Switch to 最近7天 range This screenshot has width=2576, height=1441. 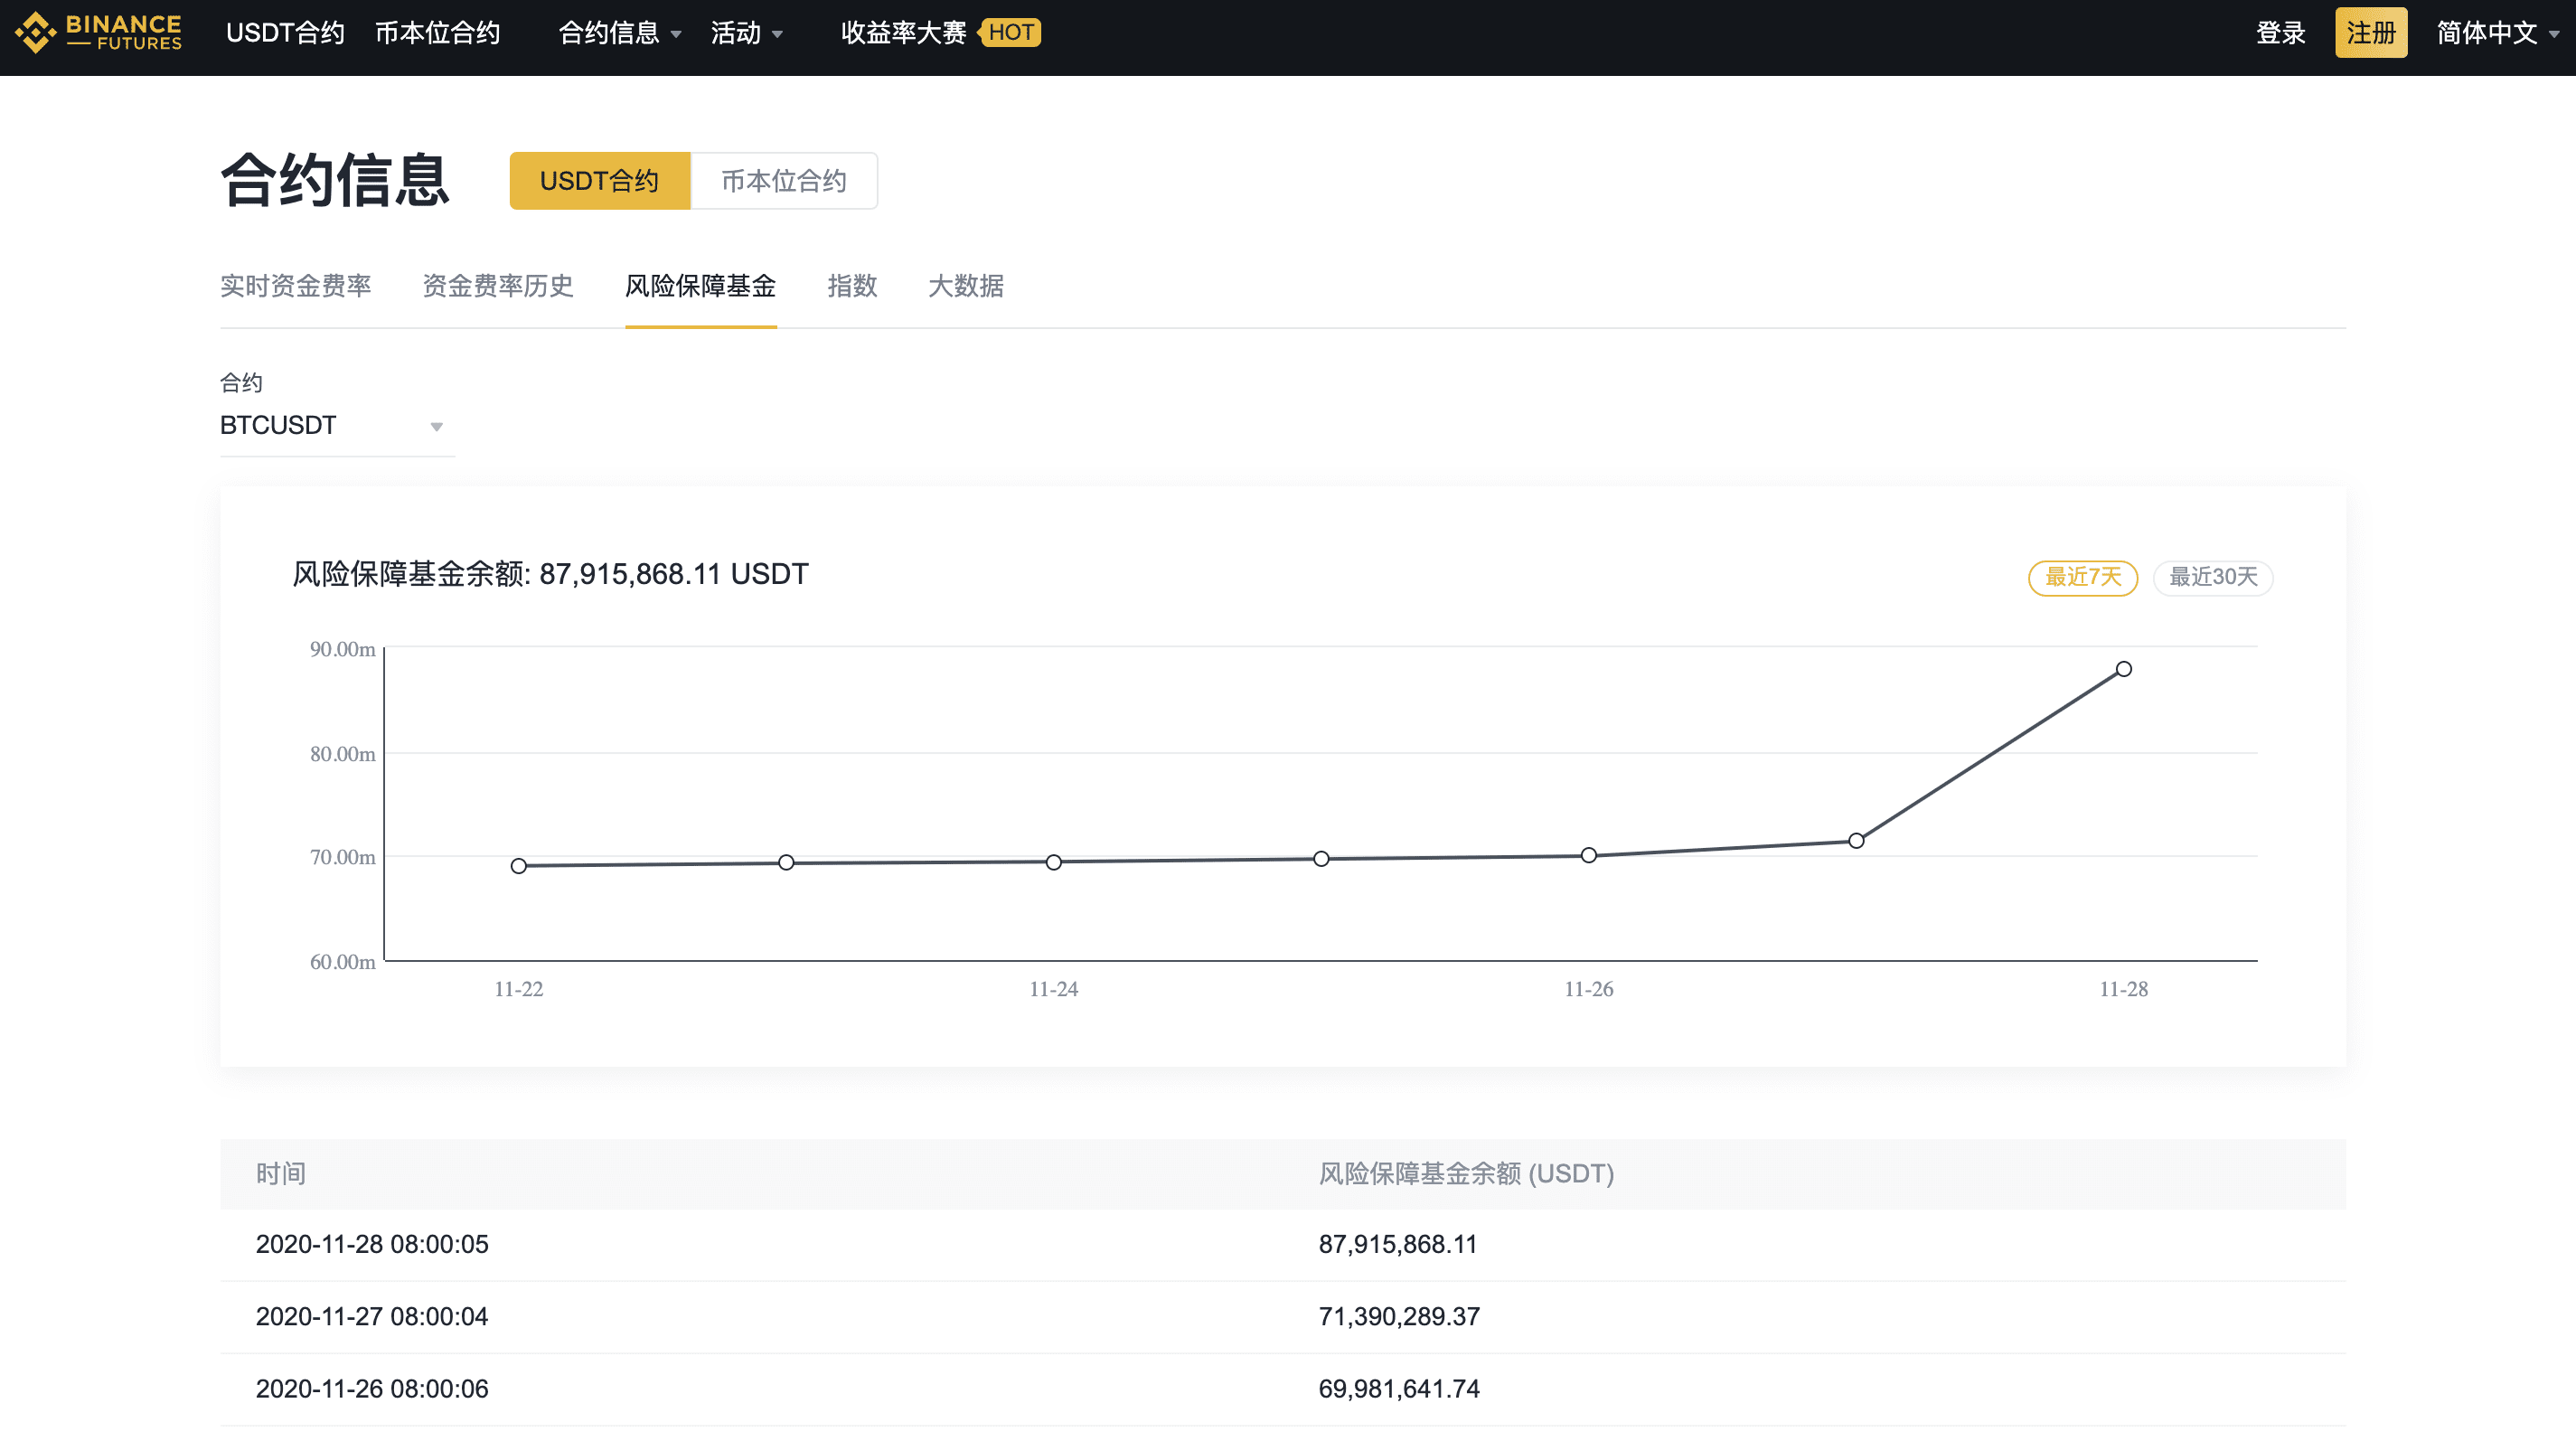click(2083, 577)
